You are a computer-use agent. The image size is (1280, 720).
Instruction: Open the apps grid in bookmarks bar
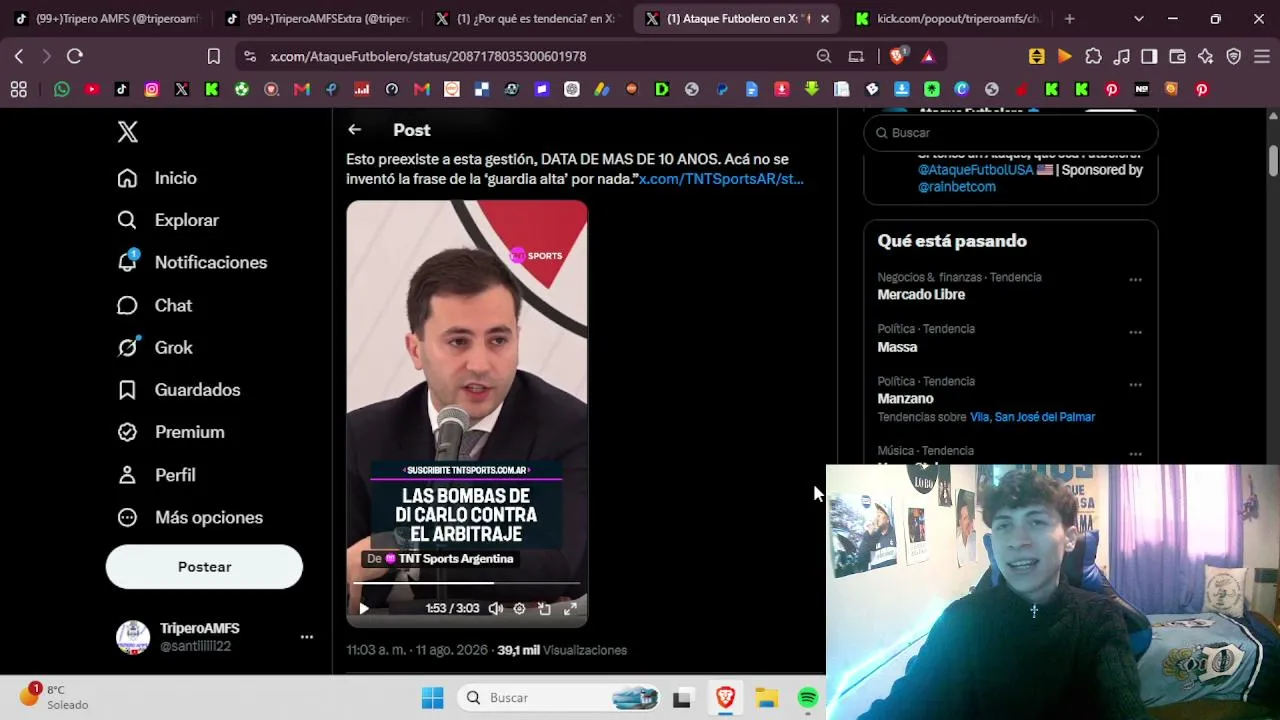[x=18, y=89]
